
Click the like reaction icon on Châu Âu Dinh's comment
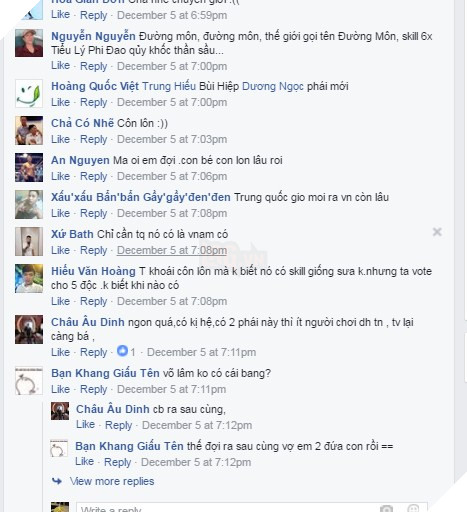coord(122,351)
